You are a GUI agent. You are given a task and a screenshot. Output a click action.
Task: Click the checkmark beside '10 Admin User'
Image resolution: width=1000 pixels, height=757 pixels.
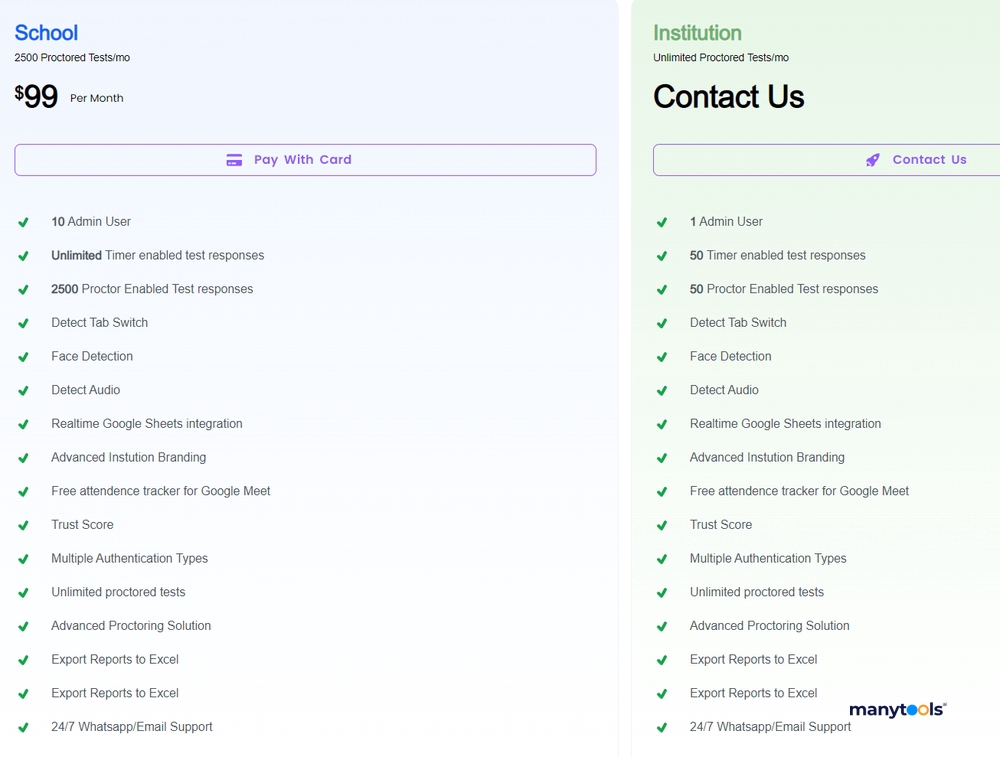pyautogui.click(x=24, y=222)
